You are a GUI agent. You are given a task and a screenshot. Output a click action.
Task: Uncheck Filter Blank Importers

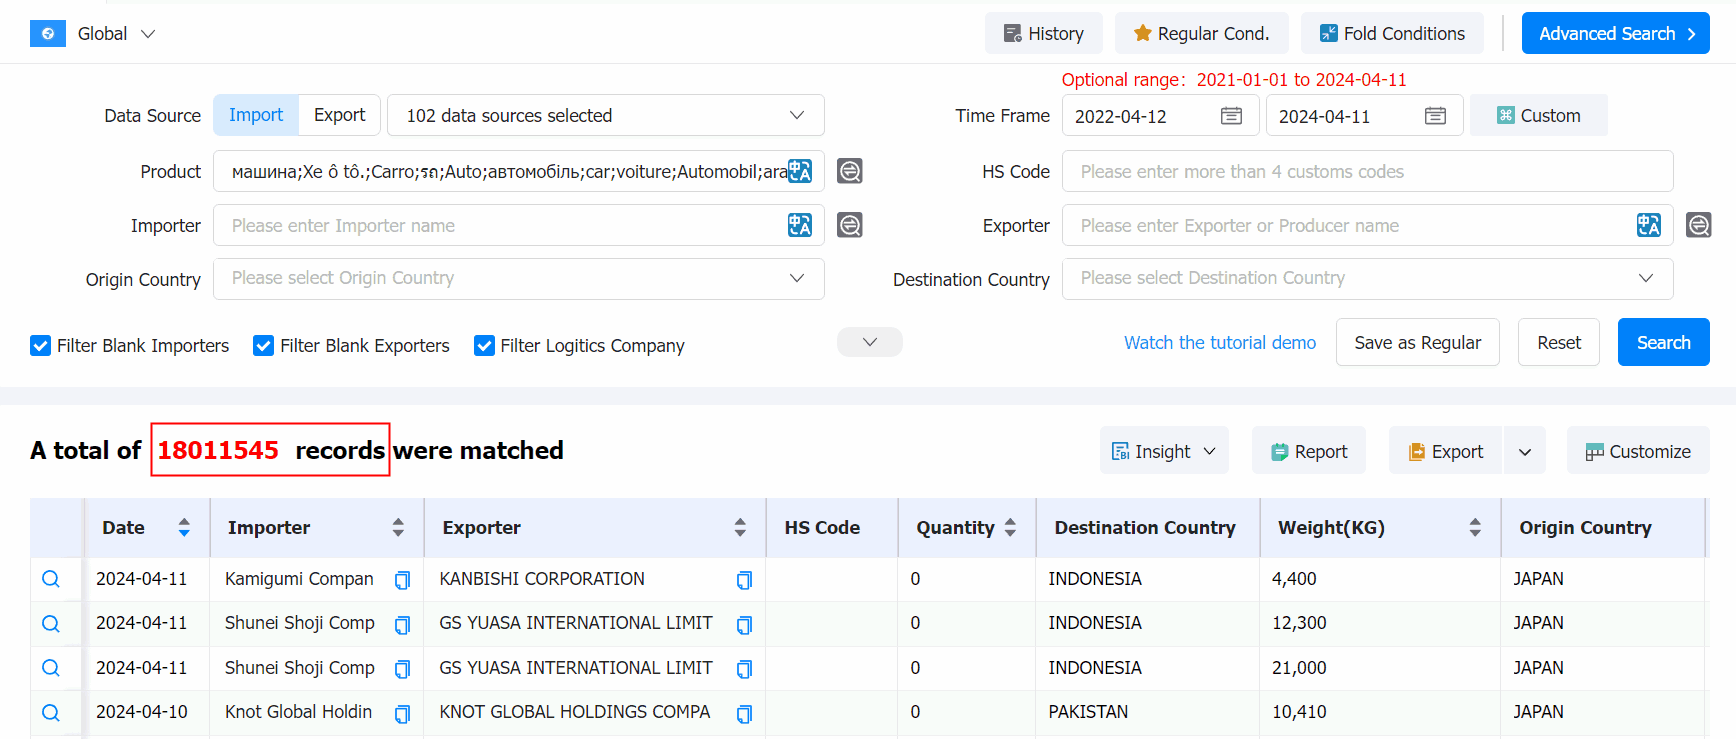pos(41,346)
